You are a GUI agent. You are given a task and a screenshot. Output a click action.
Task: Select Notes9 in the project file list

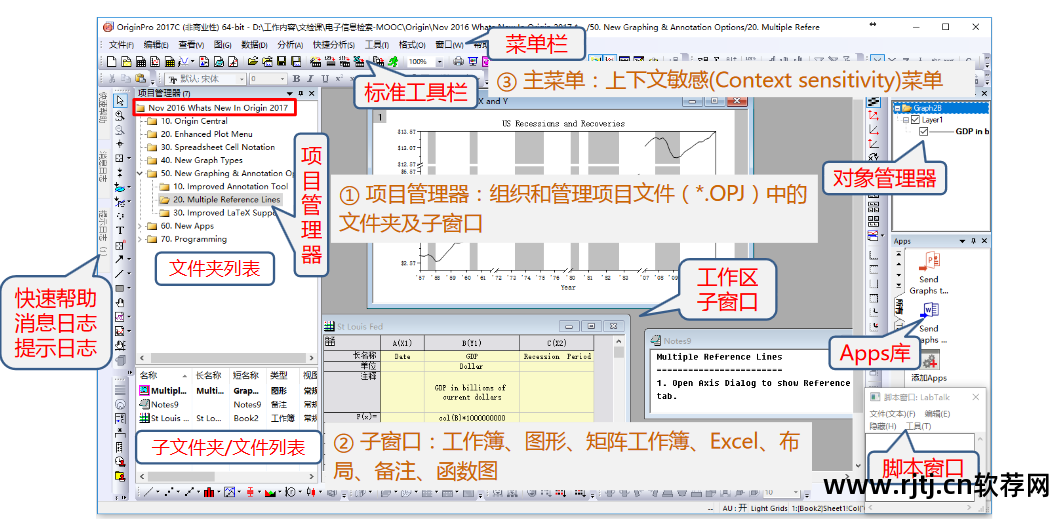point(164,404)
